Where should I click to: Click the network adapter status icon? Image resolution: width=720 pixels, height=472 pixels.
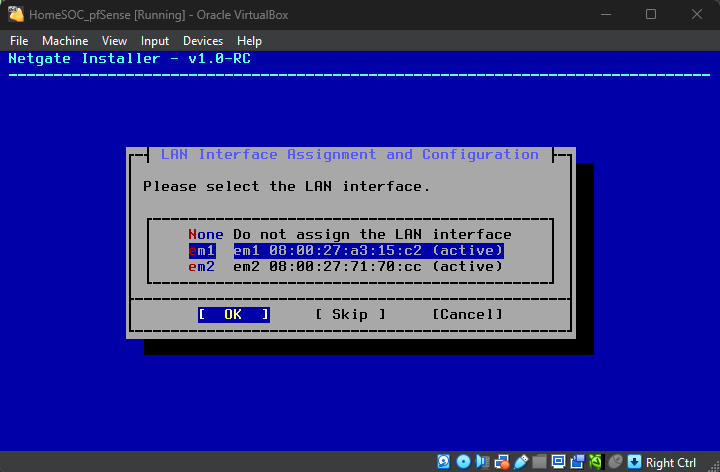coord(501,462)
